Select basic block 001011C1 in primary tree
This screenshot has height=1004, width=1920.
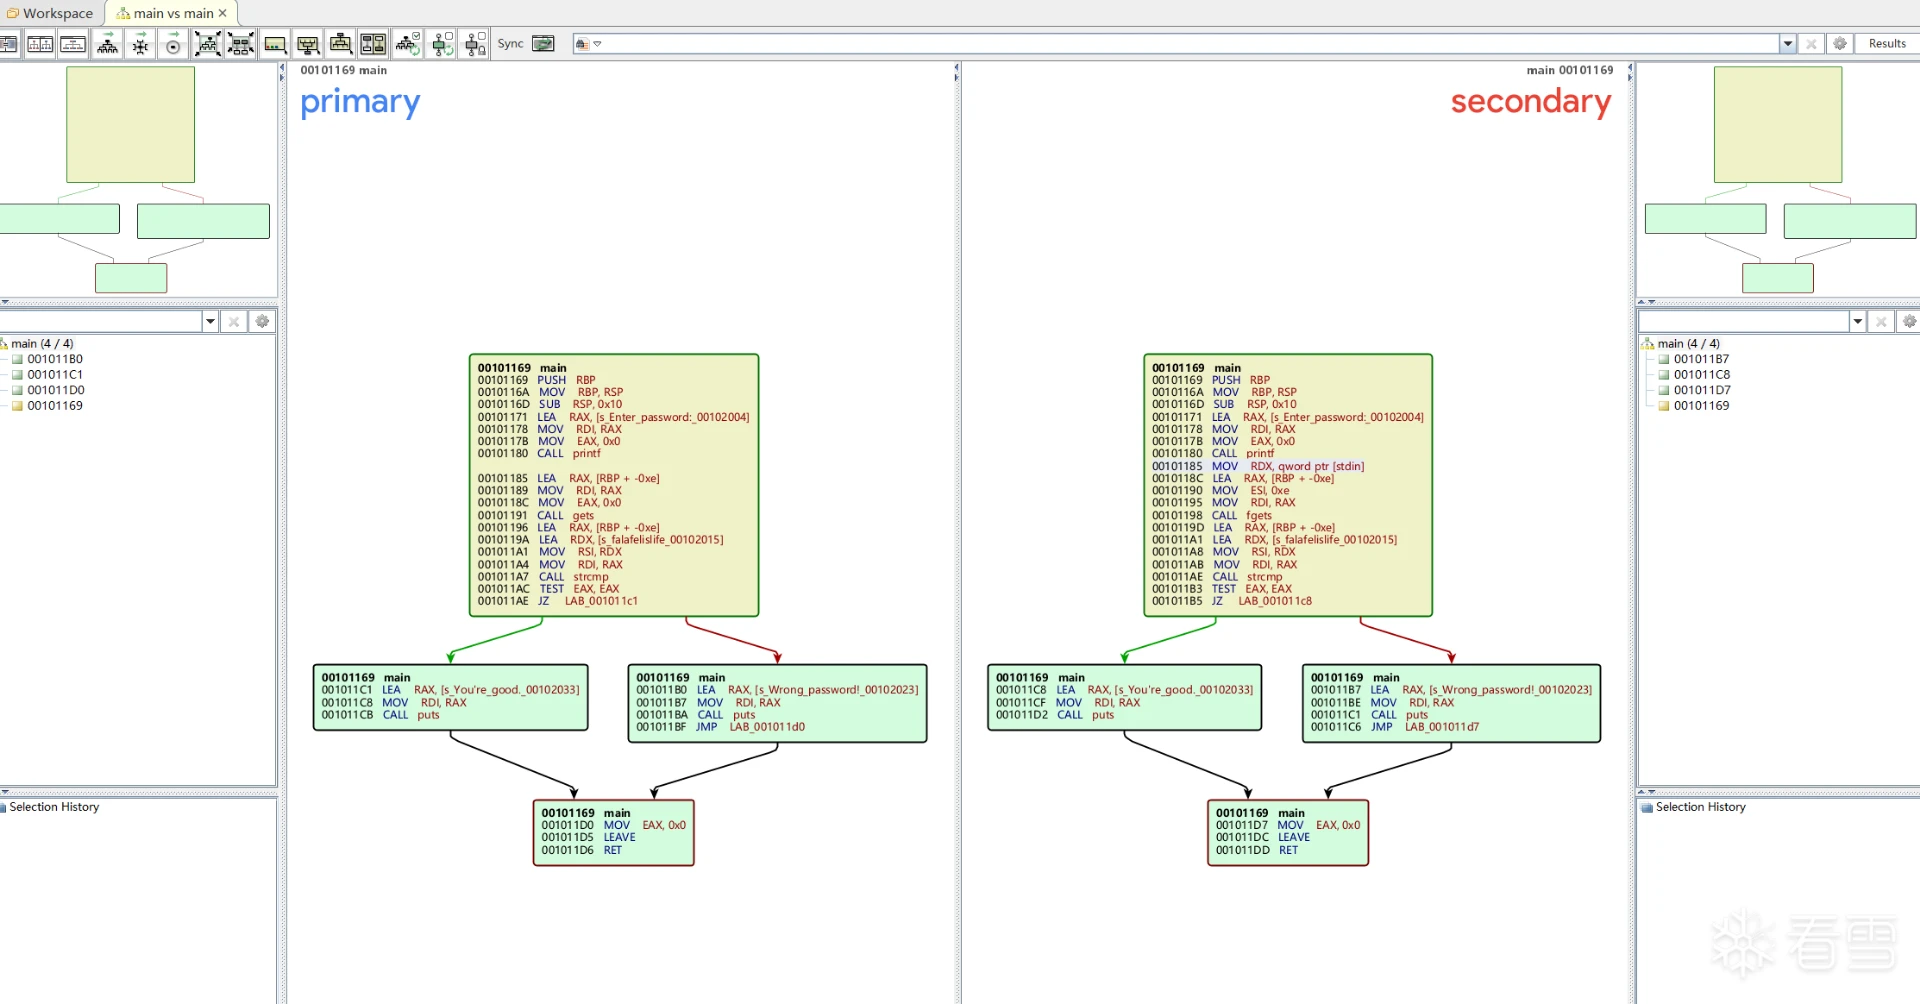pos(55,375)
